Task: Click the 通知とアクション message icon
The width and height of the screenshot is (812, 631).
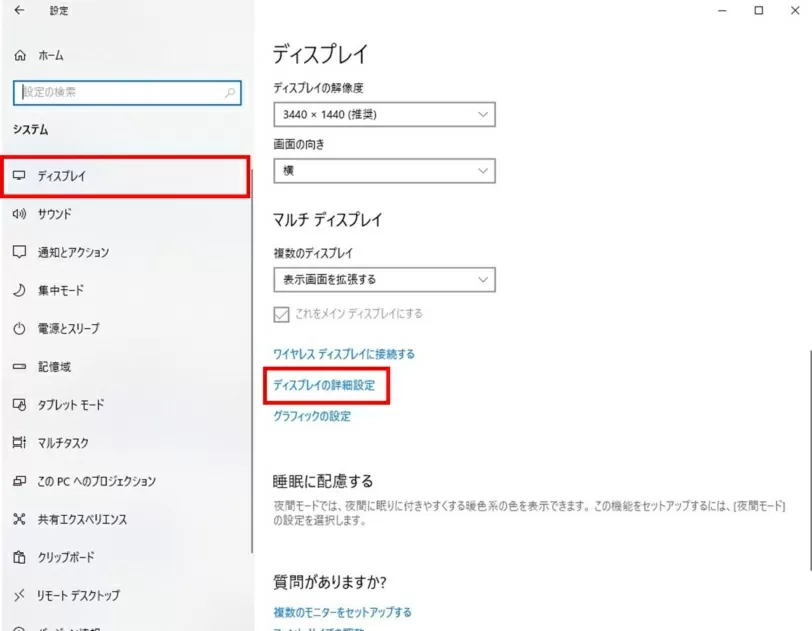Action: 19,252
